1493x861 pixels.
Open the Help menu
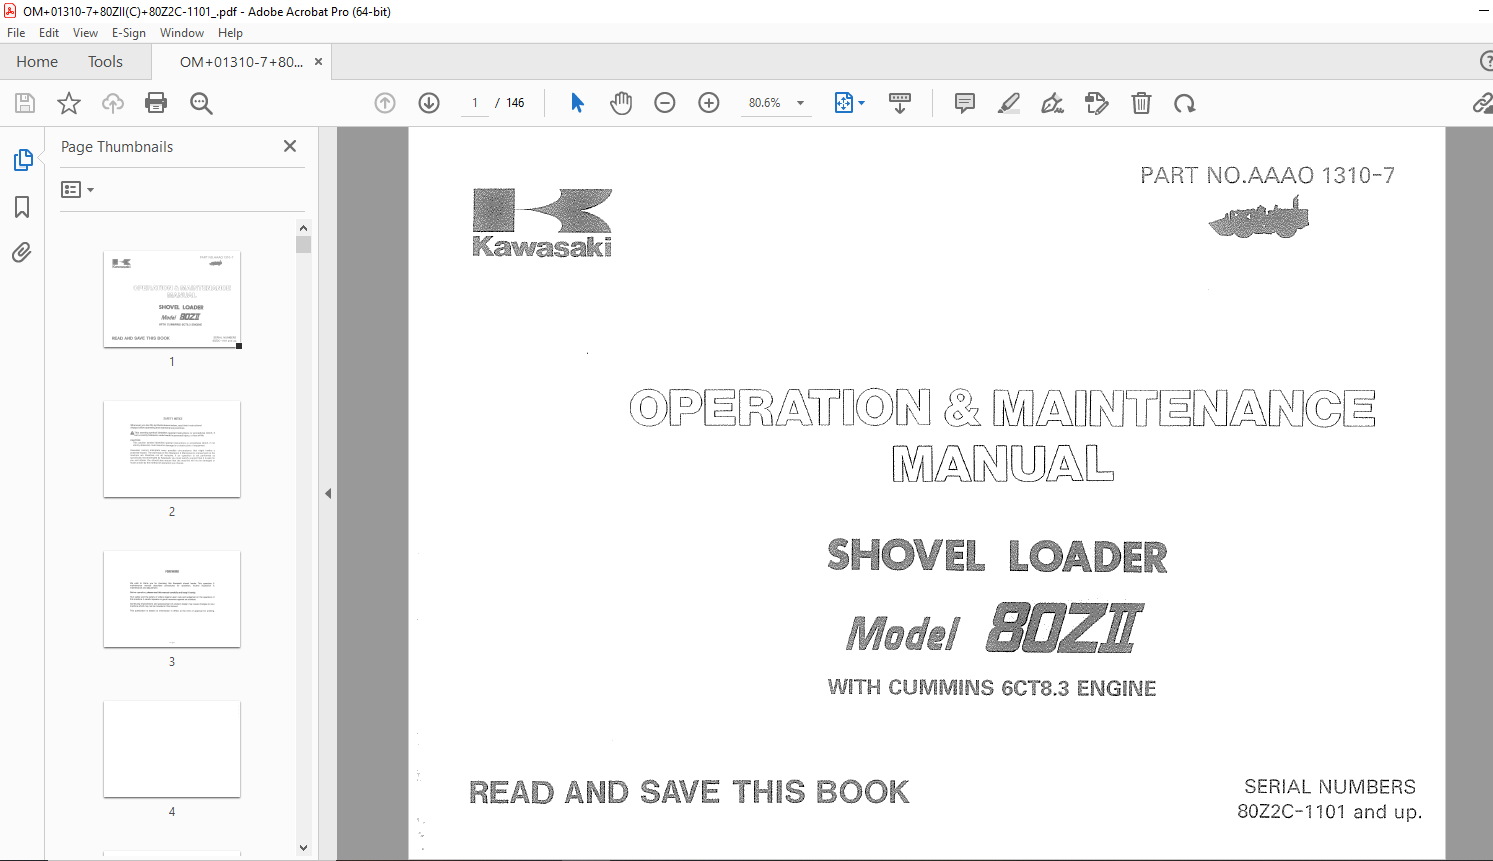[230, 32]
